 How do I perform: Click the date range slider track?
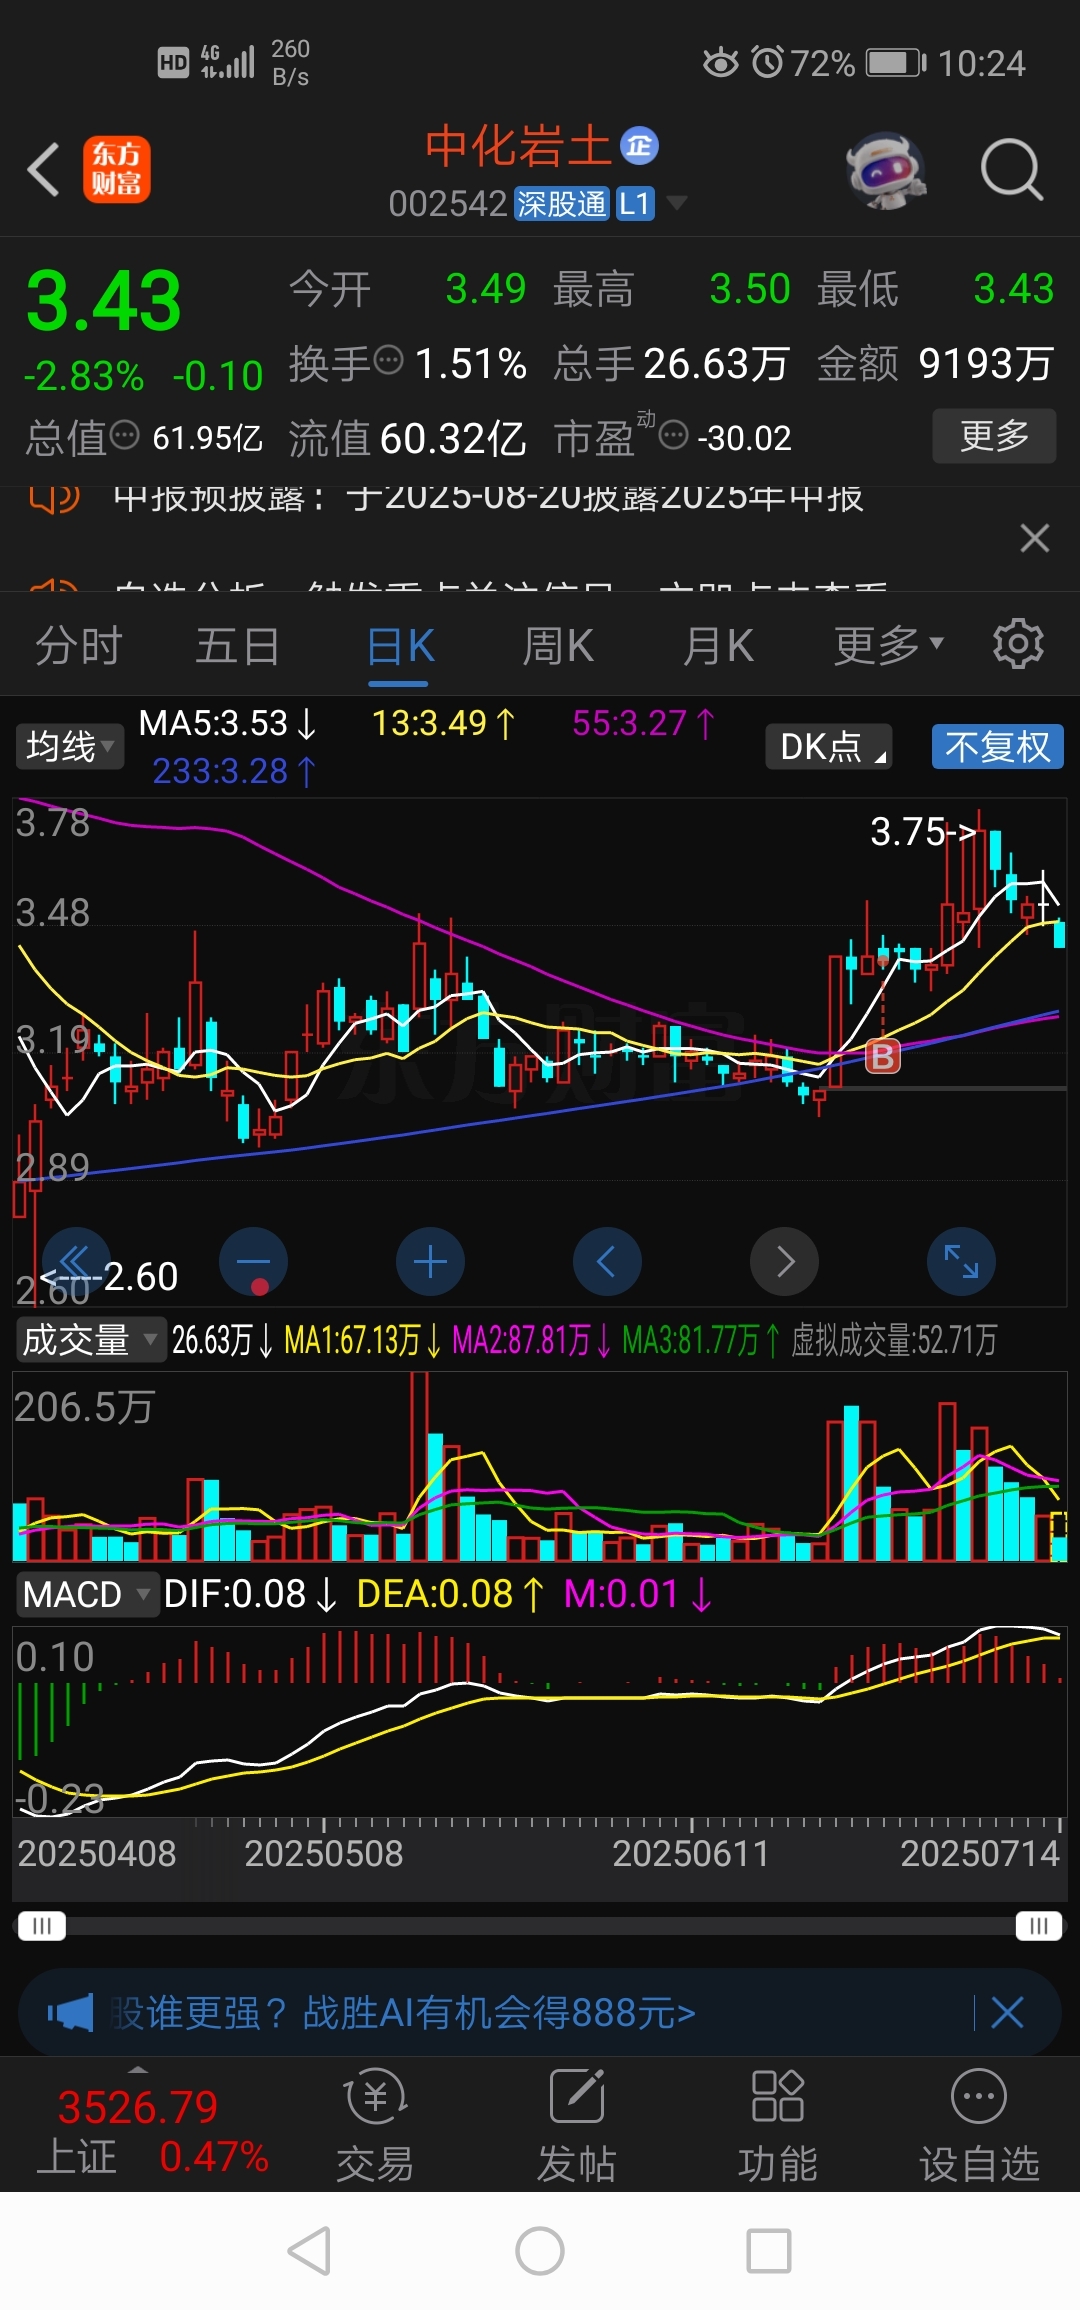click(x=540, y=1926)
